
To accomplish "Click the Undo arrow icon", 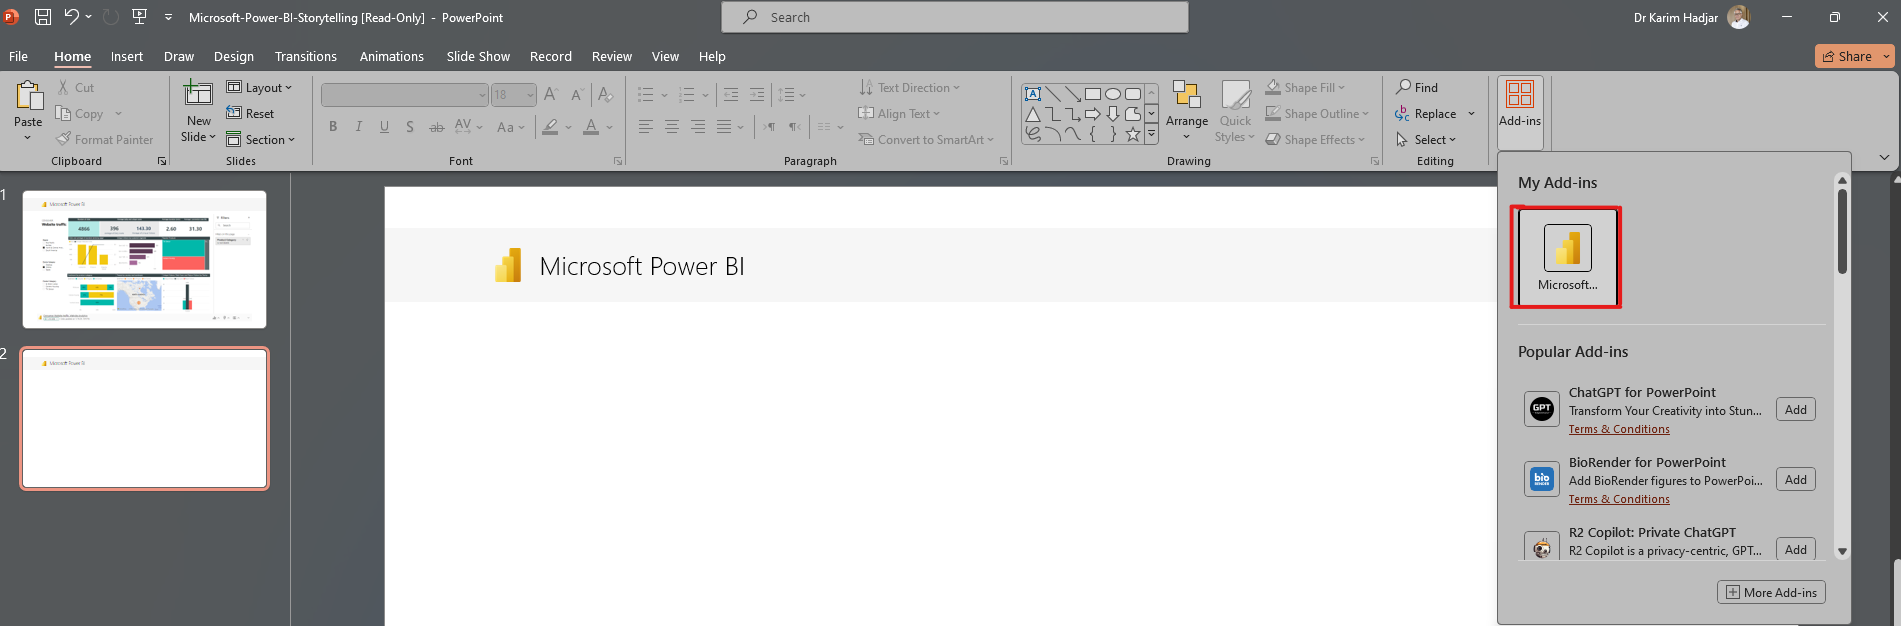I will tap(71, 17).
